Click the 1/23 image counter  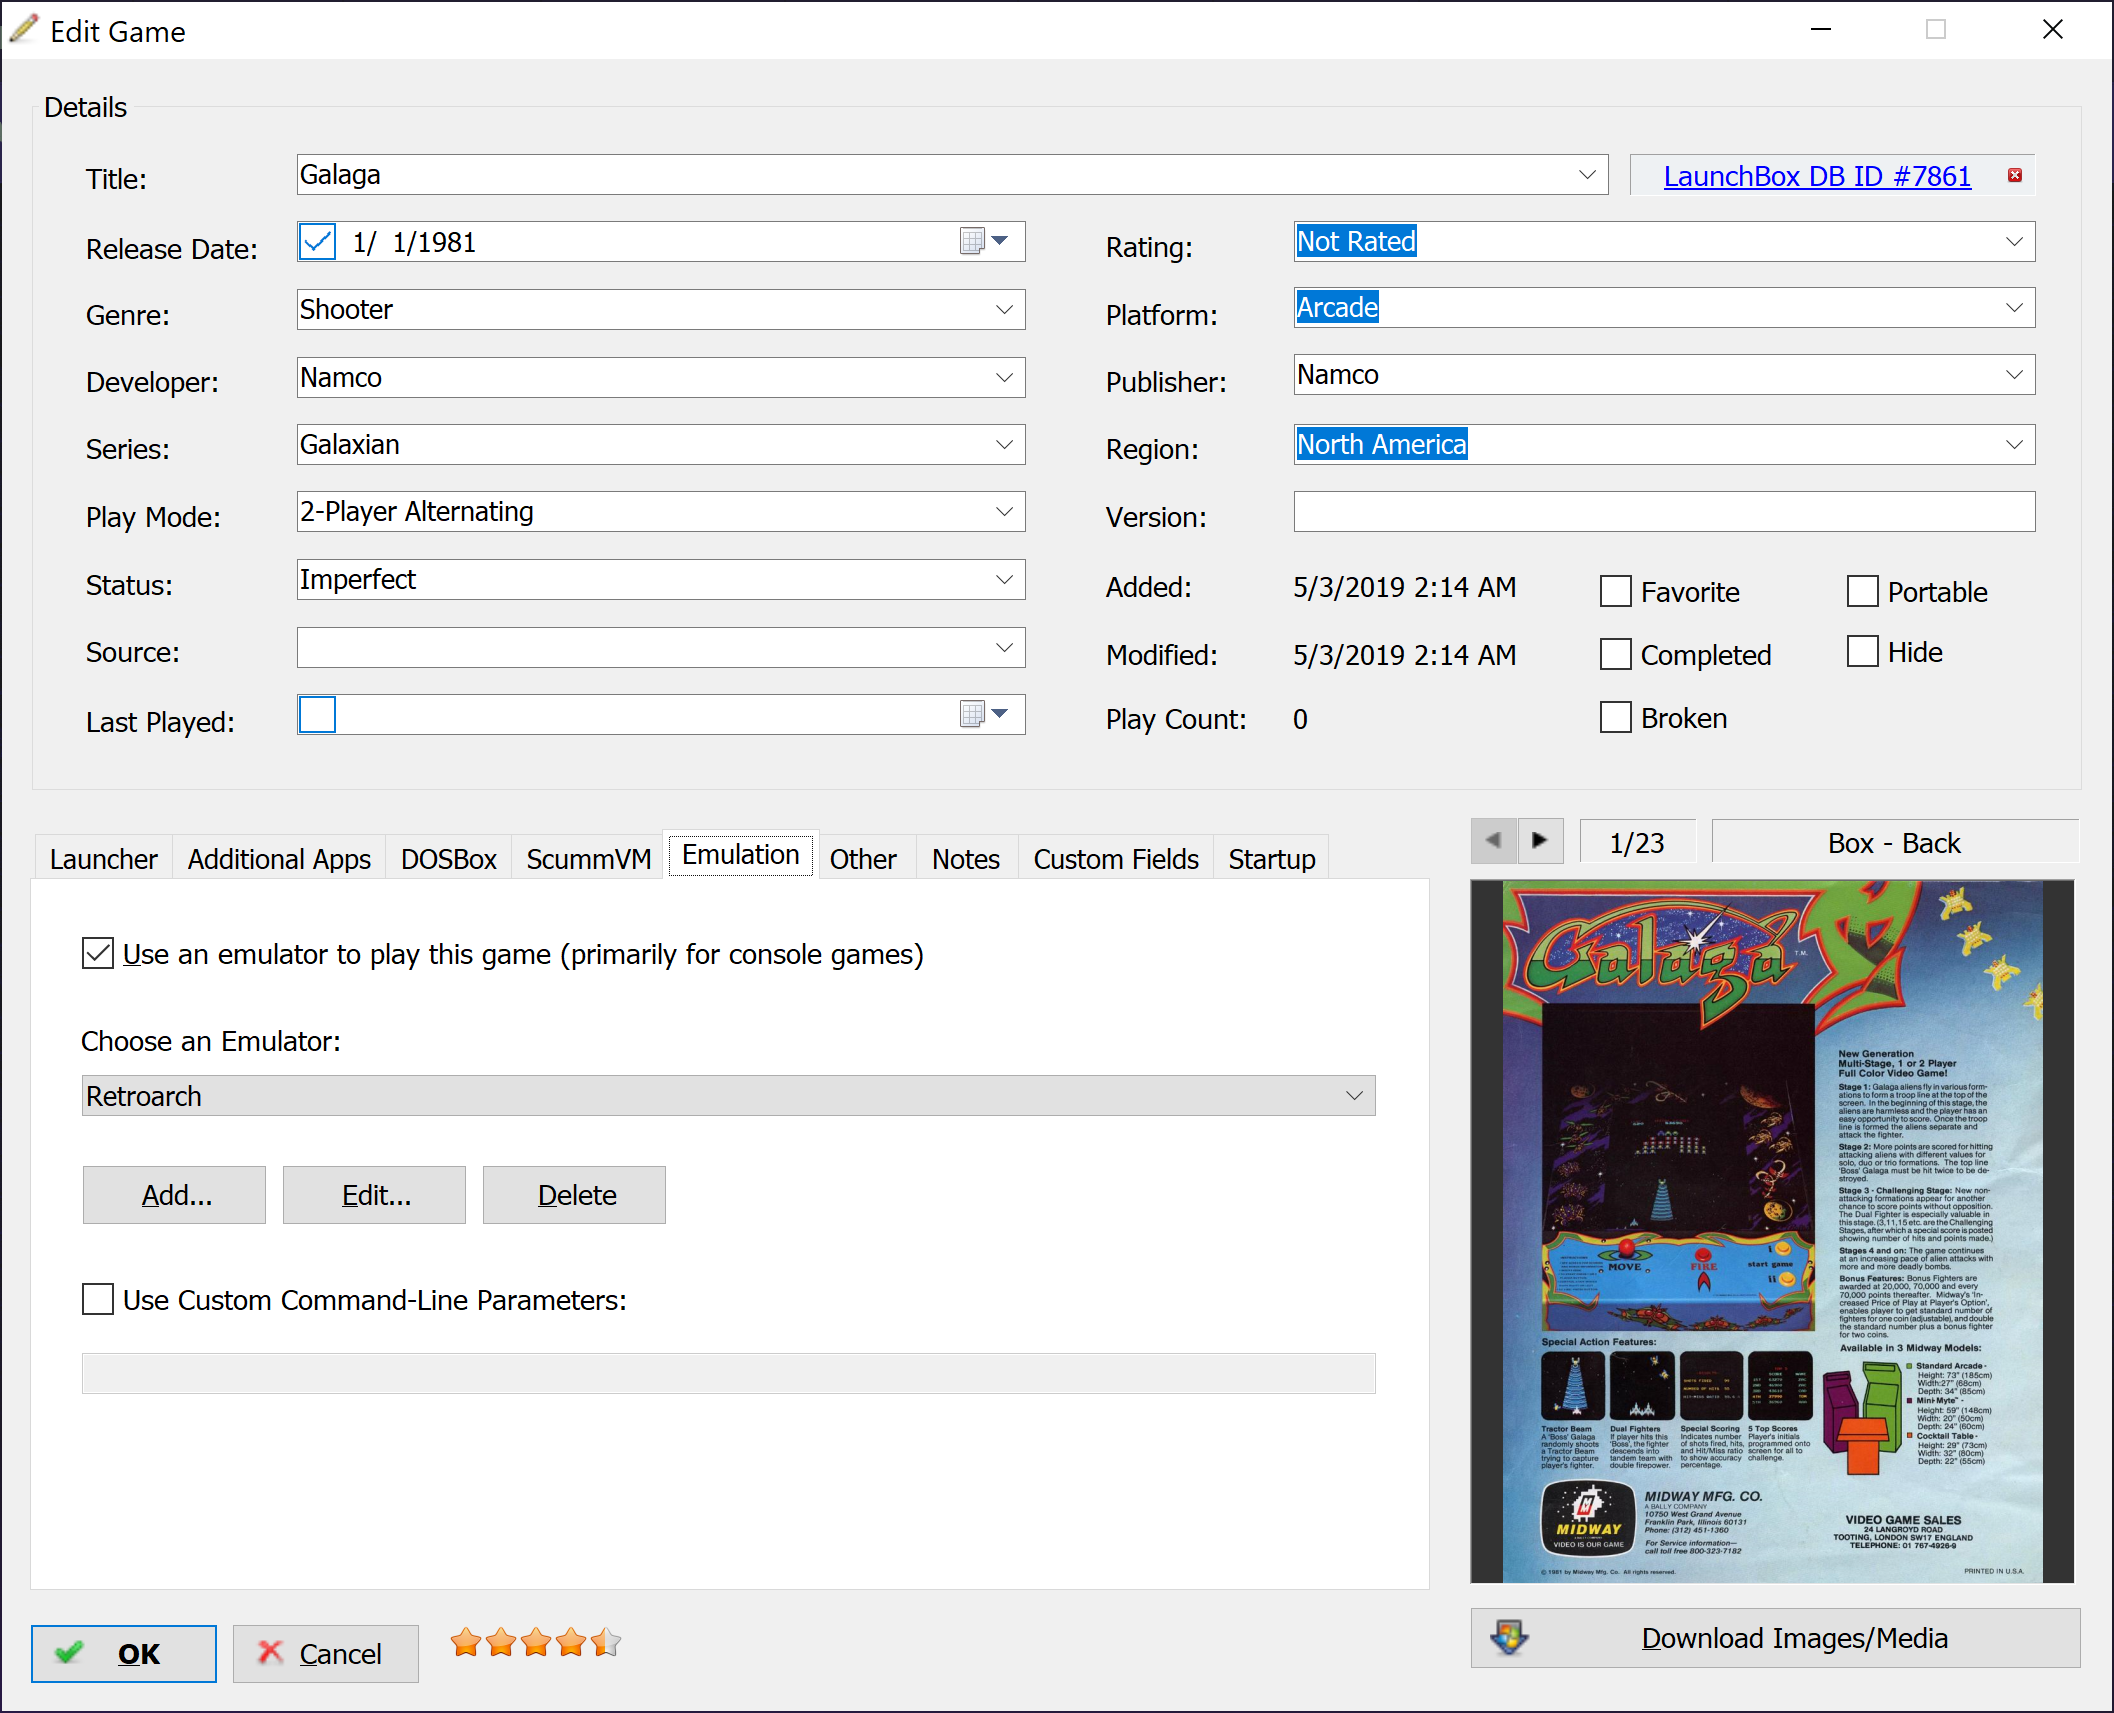tap(1637, 843)
